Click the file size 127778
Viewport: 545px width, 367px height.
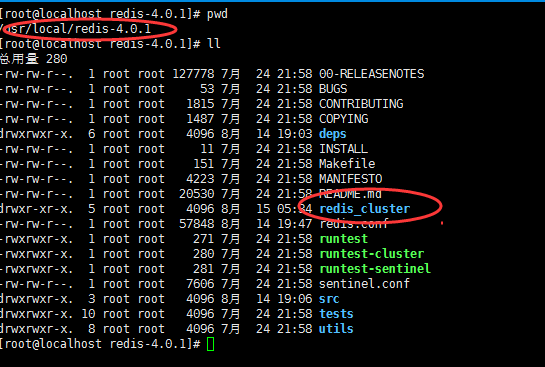(x=193, y=74)
